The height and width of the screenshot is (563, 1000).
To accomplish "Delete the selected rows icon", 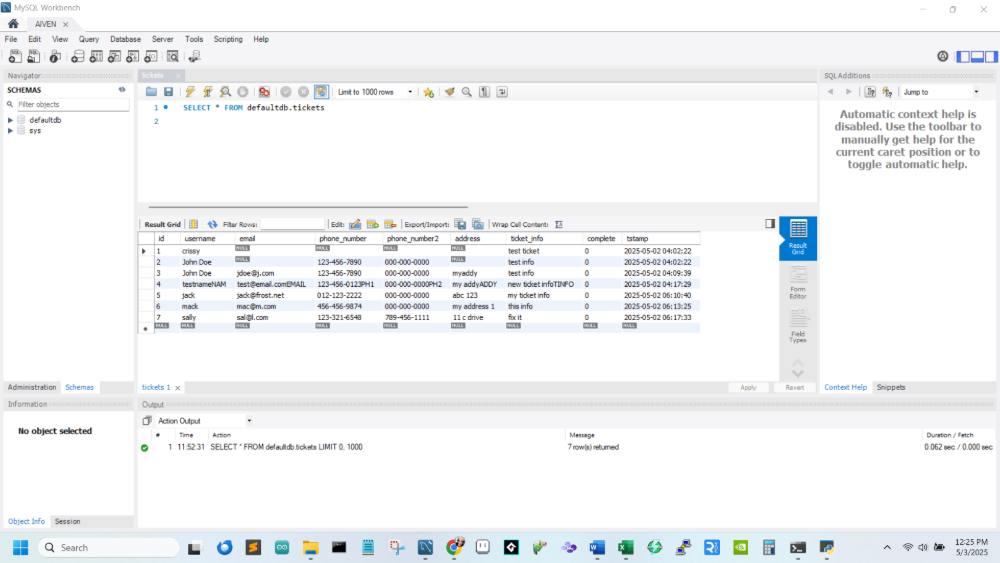I will click(390, 224).
